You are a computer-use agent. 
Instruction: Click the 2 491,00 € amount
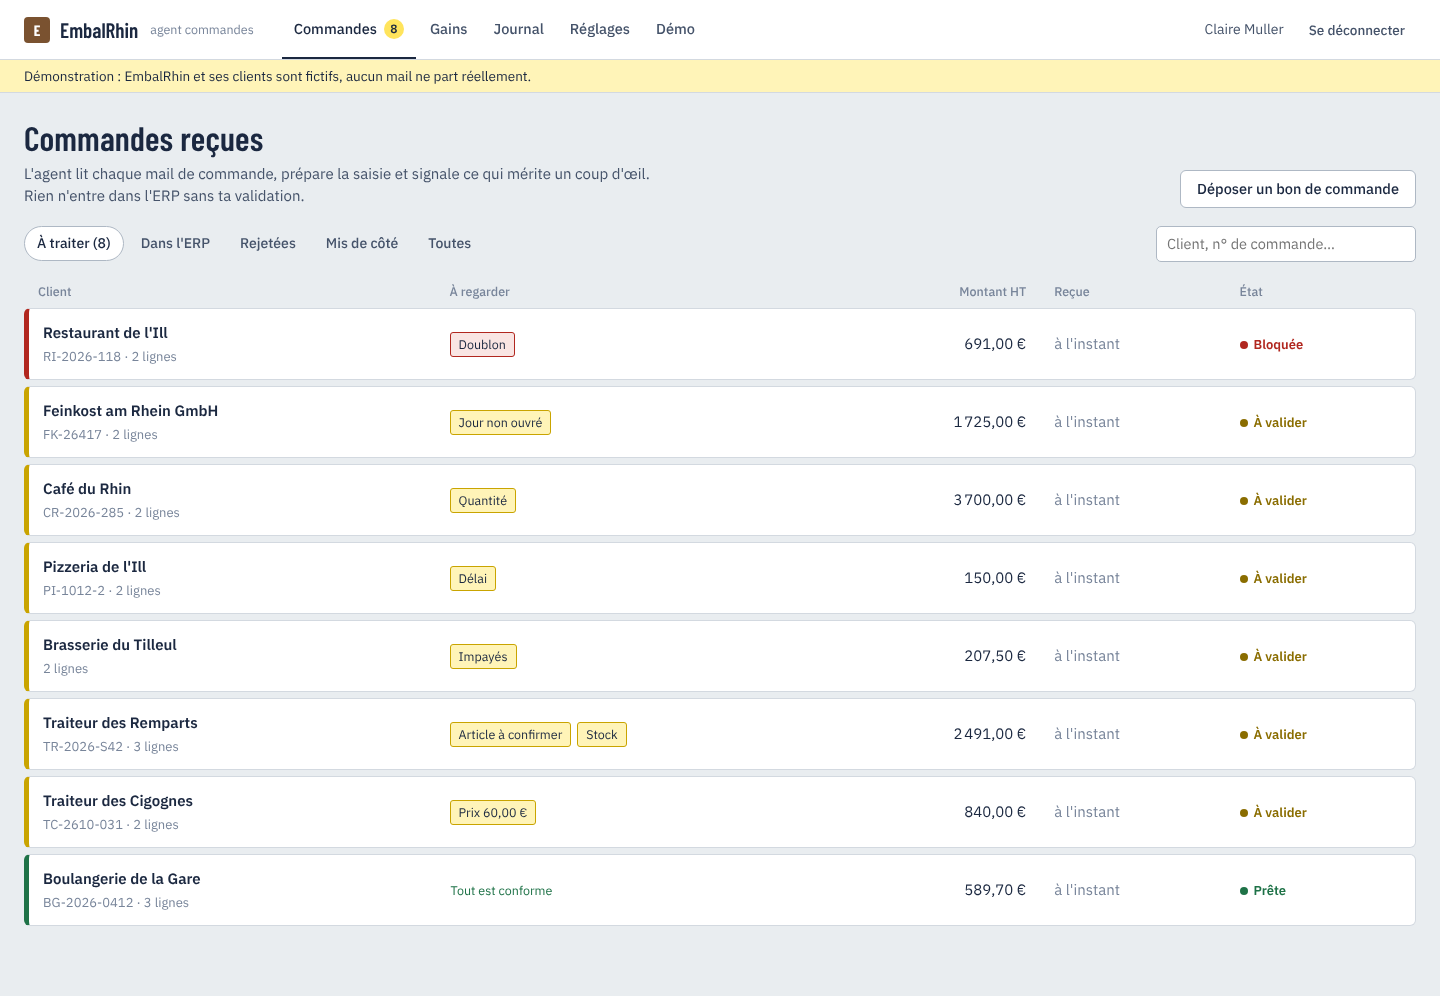pos(989,734)
